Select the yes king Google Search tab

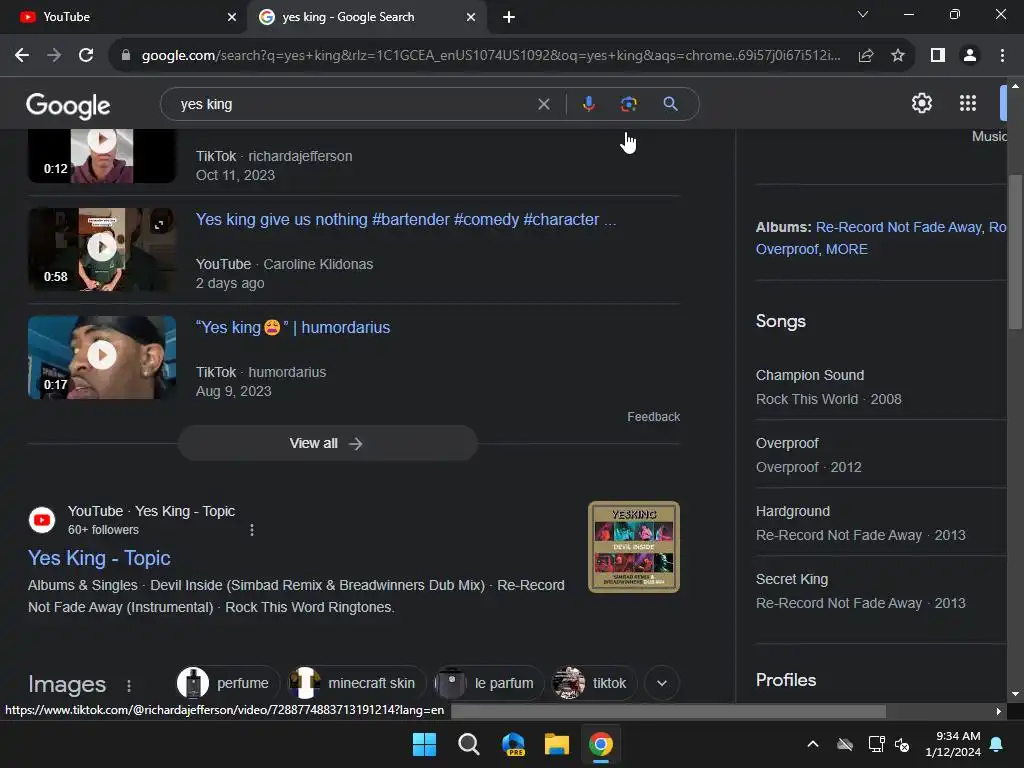click(x=366, y=17)
